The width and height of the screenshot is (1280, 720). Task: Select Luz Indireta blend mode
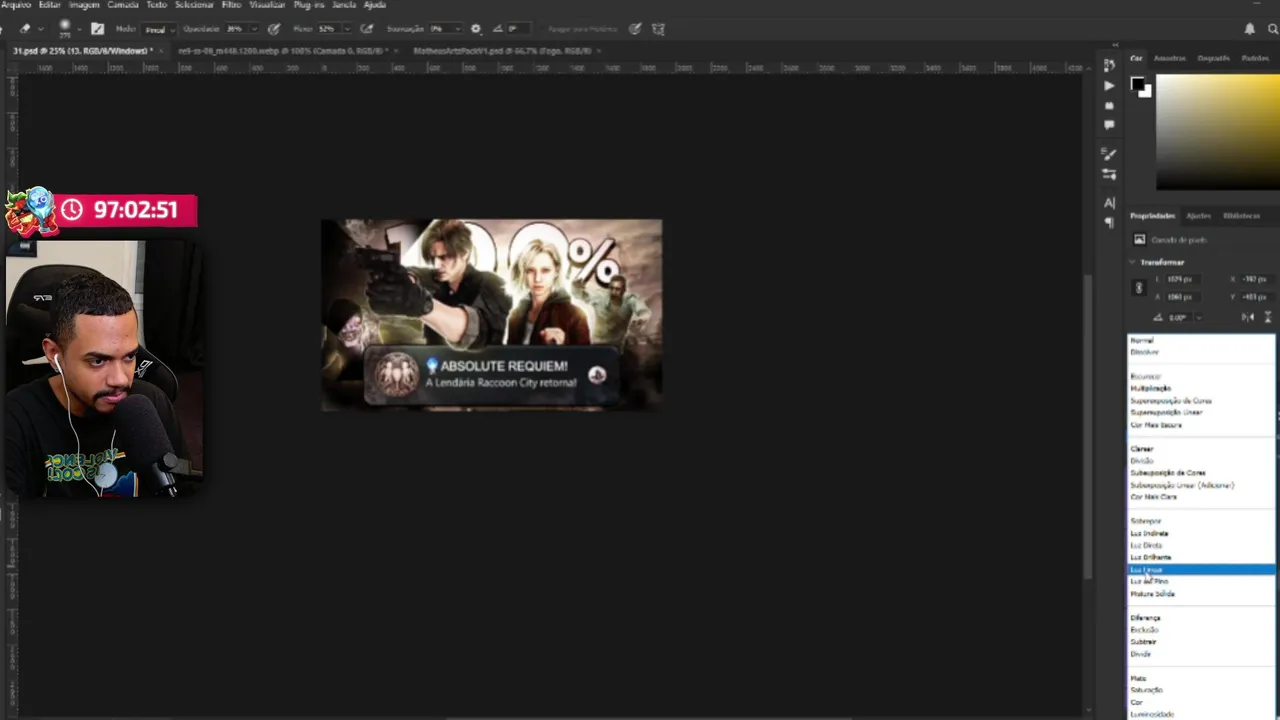coord(1201,533)
